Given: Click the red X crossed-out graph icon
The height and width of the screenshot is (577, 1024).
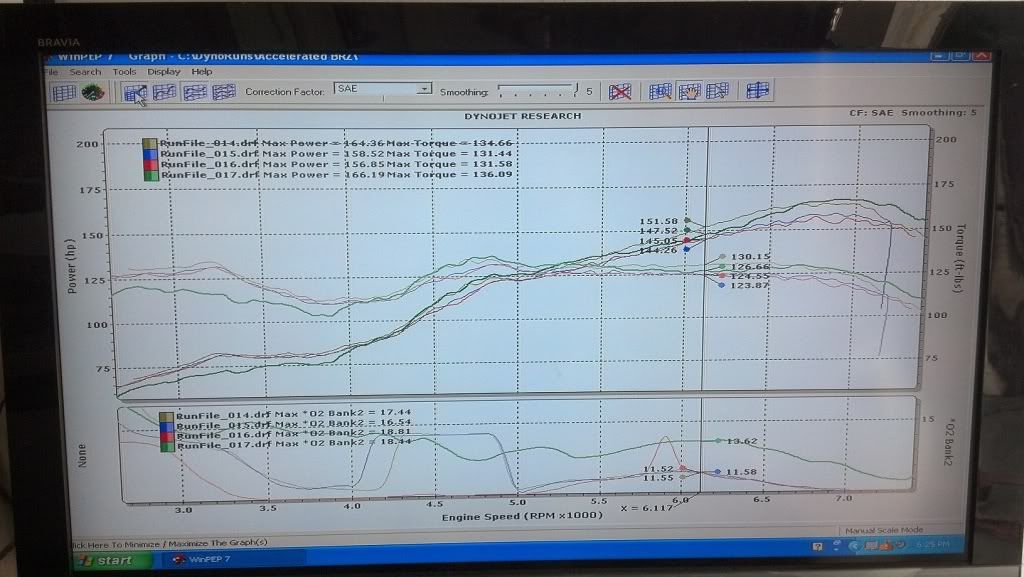Looking at the screenshot, I should (621, 91).
